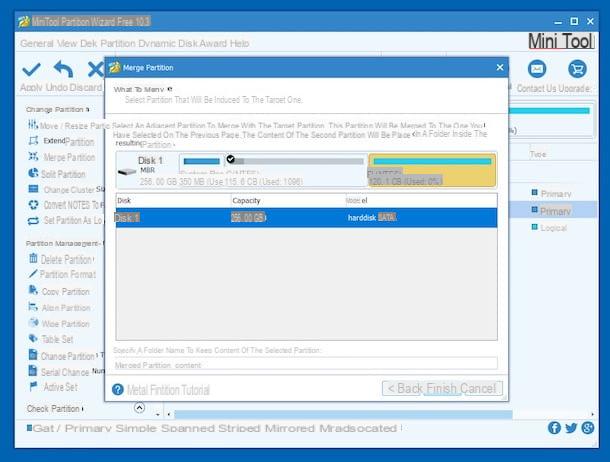Open the Merge Partition Tutorial link
The height and width of the screenshot is (462, 610).
click(x=168, y=390)
